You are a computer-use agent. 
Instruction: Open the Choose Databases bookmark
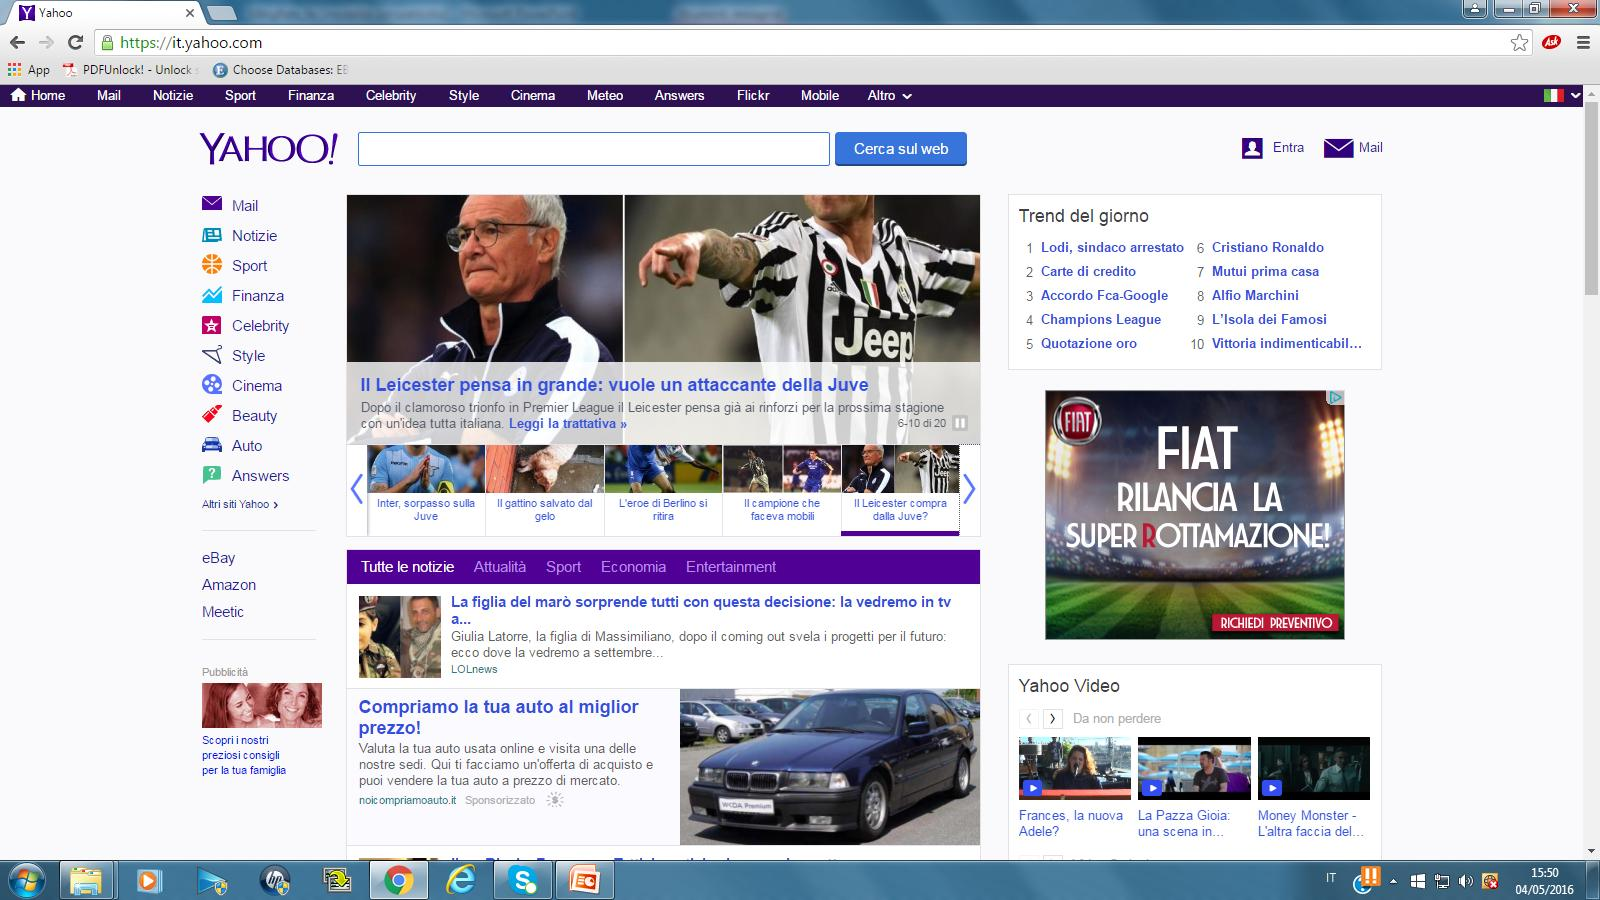(280, 70)
